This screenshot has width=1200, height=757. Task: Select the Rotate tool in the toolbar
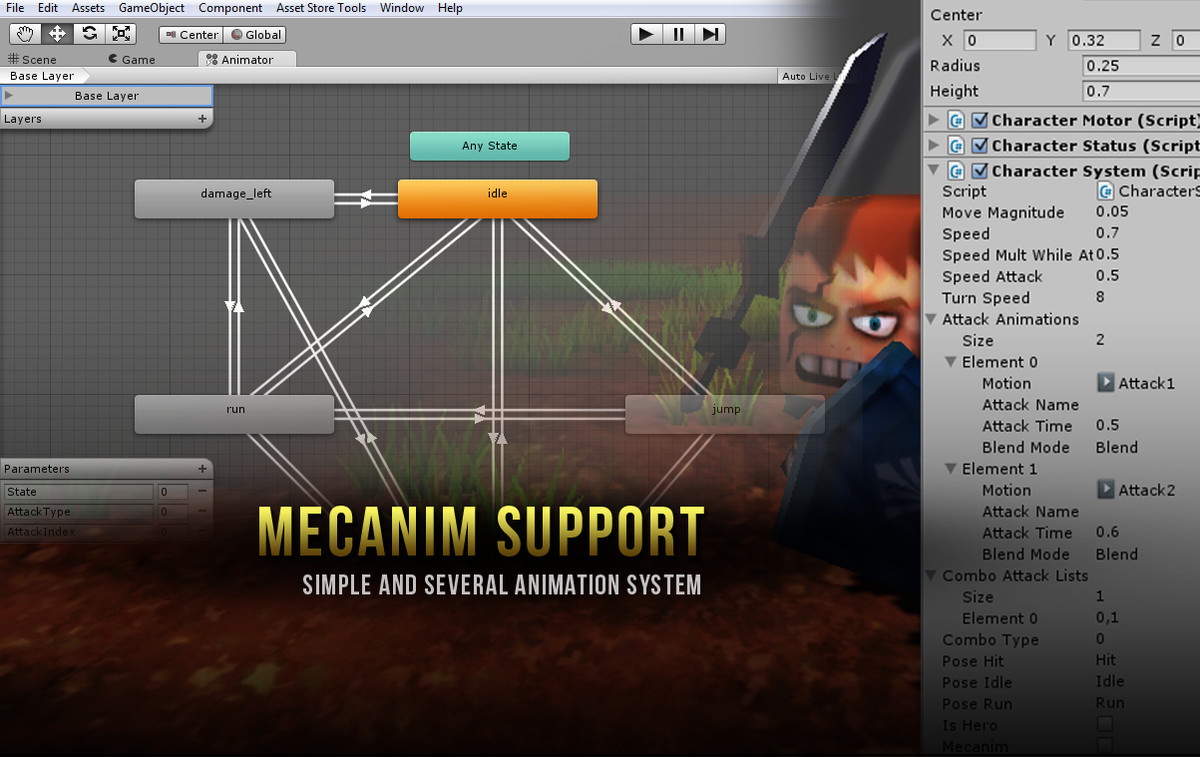click(89, 34)
